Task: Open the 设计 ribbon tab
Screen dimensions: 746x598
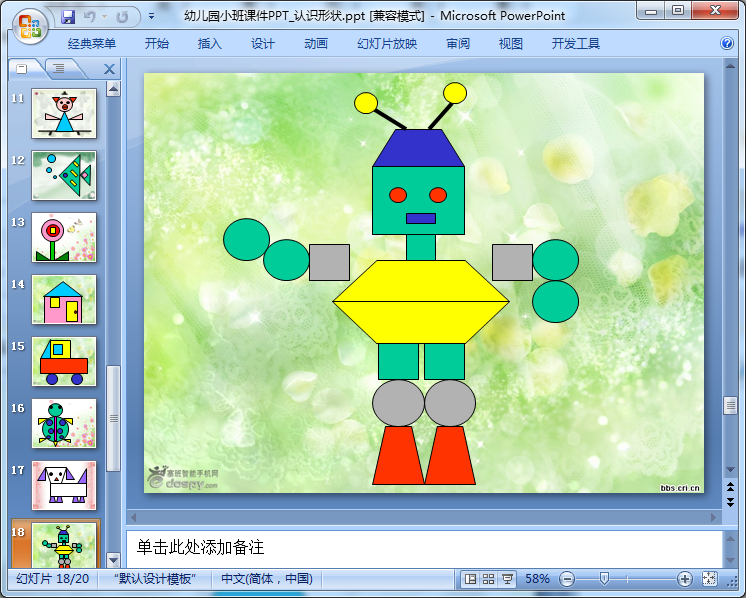Action: 263,44
